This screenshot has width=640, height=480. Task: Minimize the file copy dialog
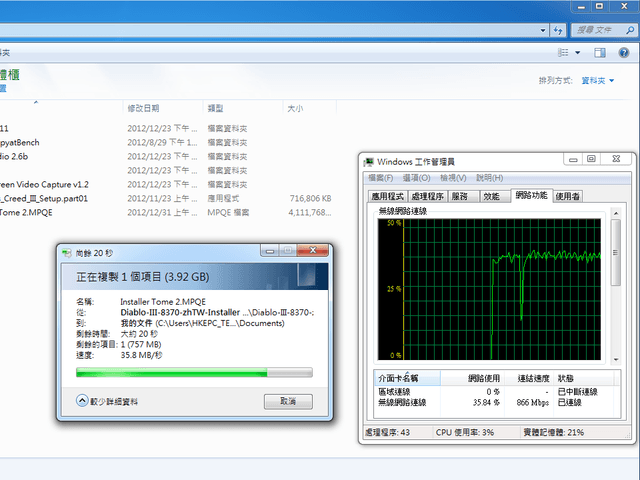270,251
